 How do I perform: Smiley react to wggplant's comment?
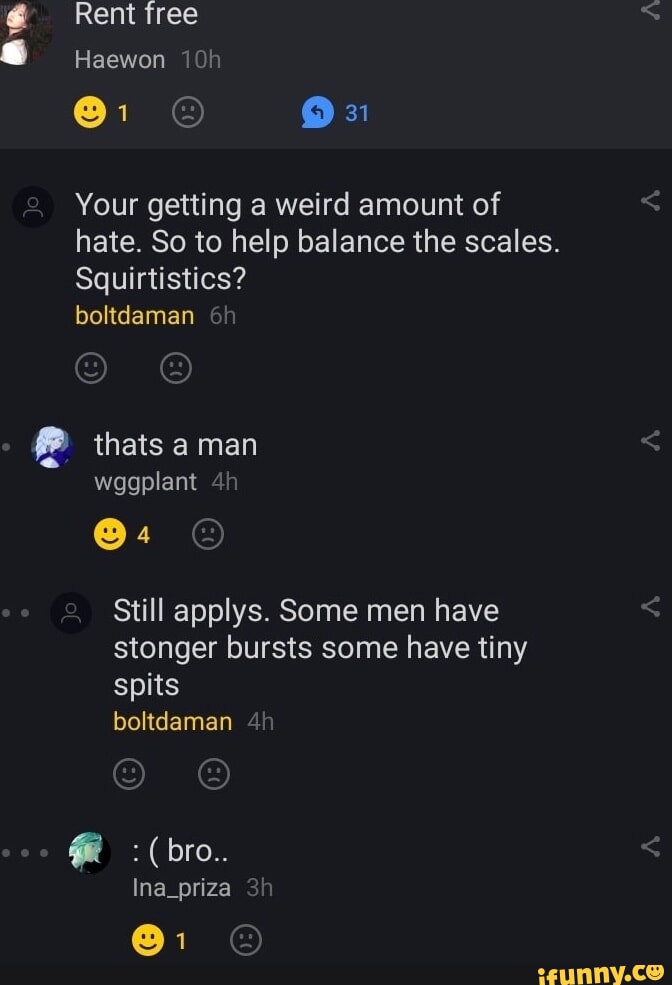(x=110, y=533)
